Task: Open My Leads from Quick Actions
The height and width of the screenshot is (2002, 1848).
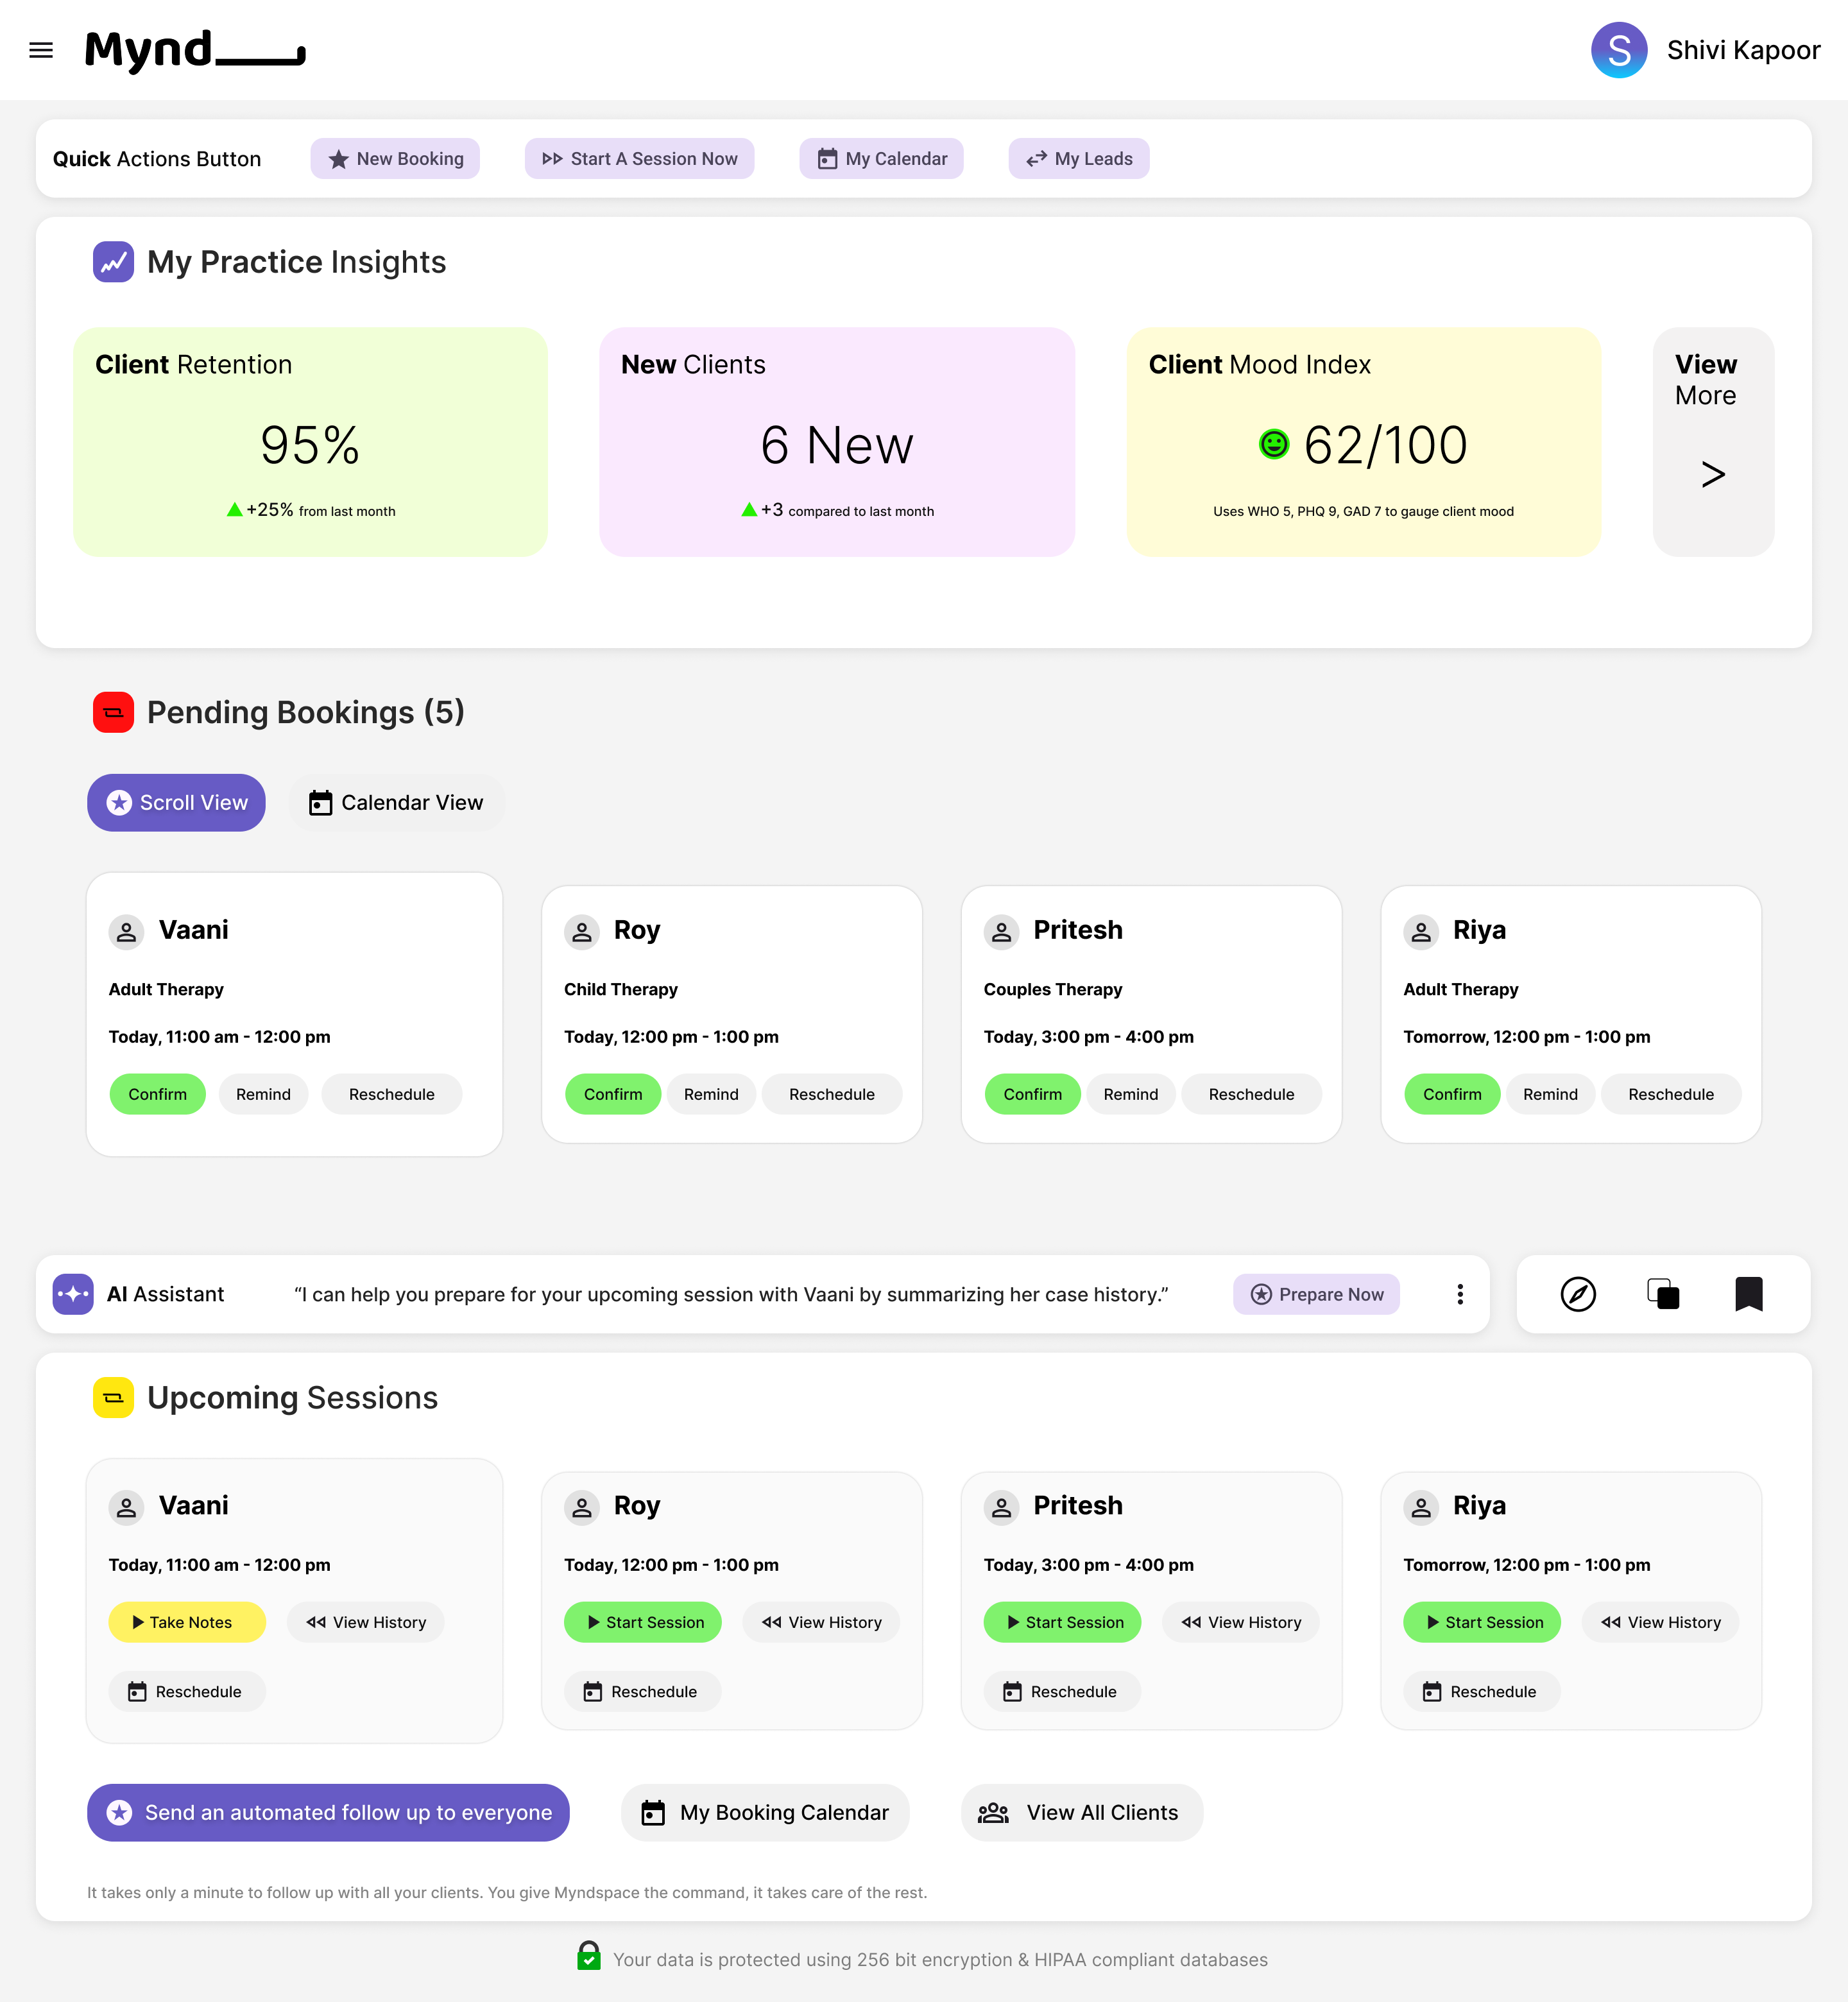Action: point(1078,158)
